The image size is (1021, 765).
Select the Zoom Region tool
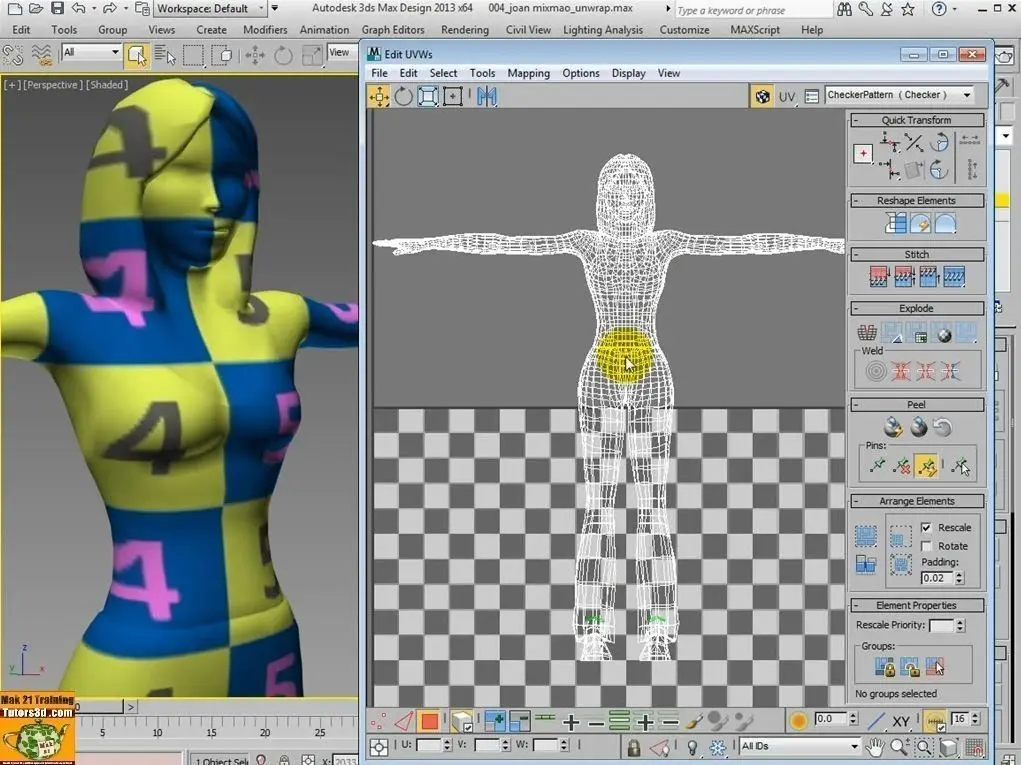pyautogui.click(x=924, y=747)
